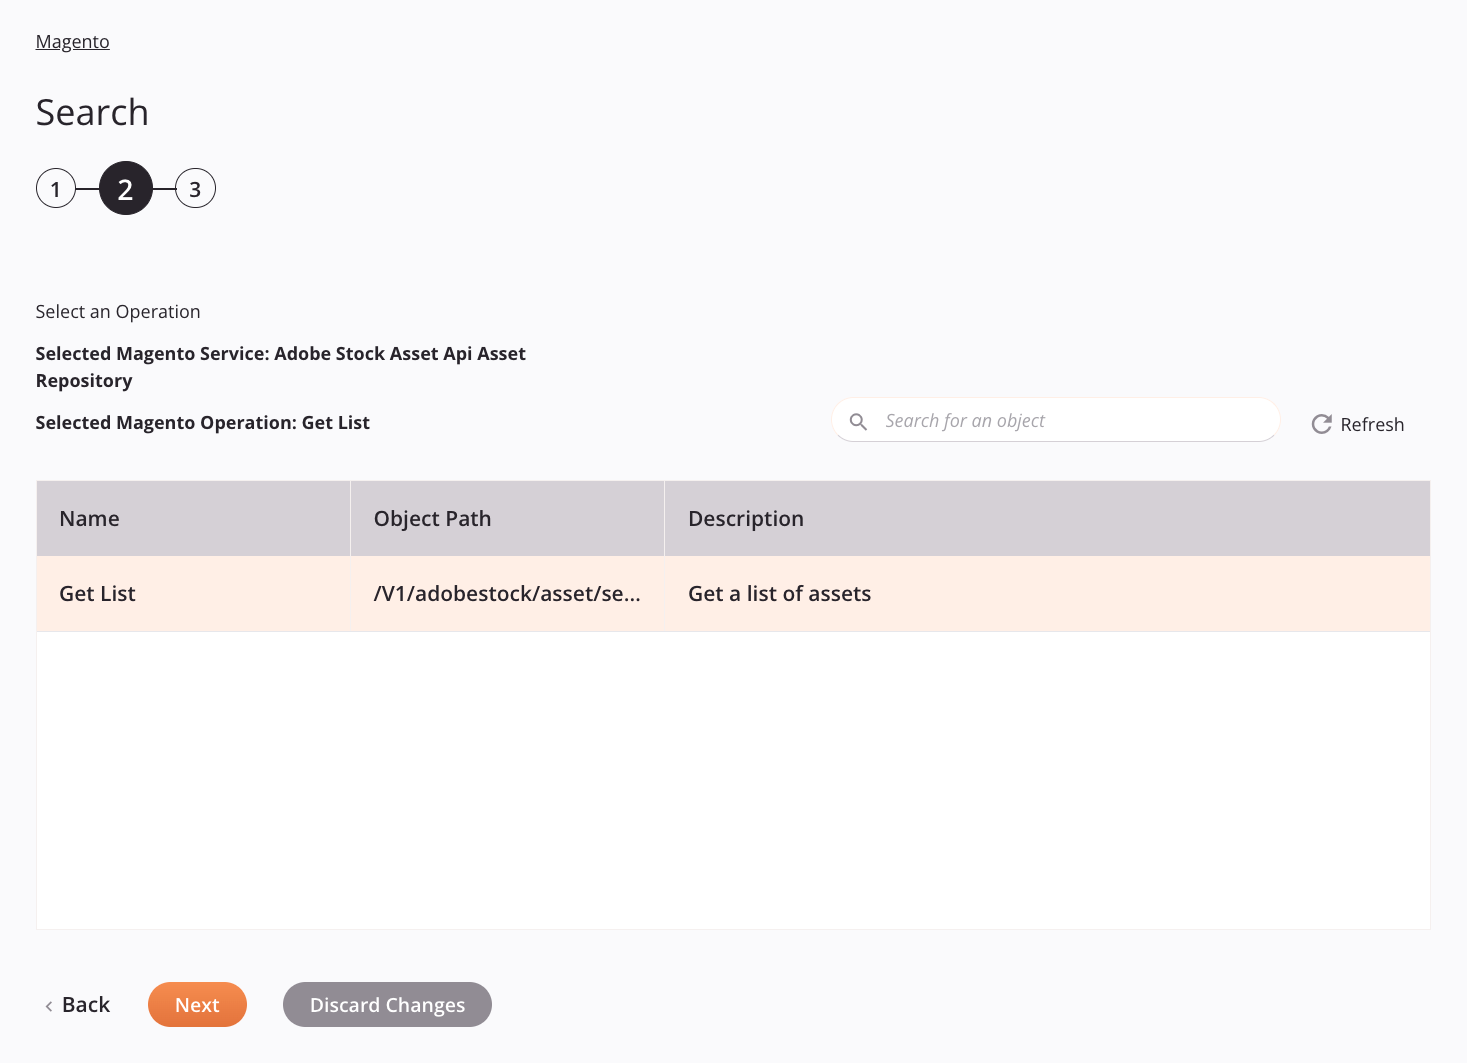Viewport: 1467px width, 1063px height.
Task: Focus the 'Search for an object' field
Action: [x=1056, y=420]
